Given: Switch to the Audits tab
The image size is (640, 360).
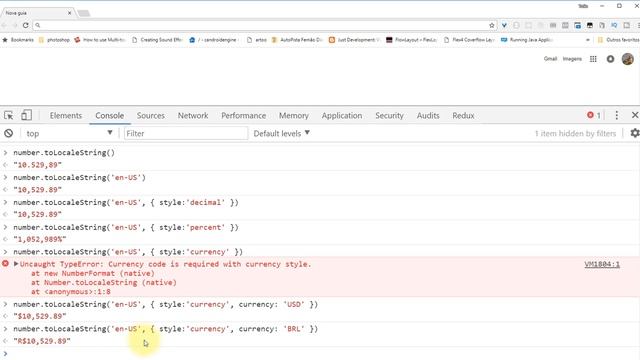Looking at the screenshot, I should tap(428, 116).
